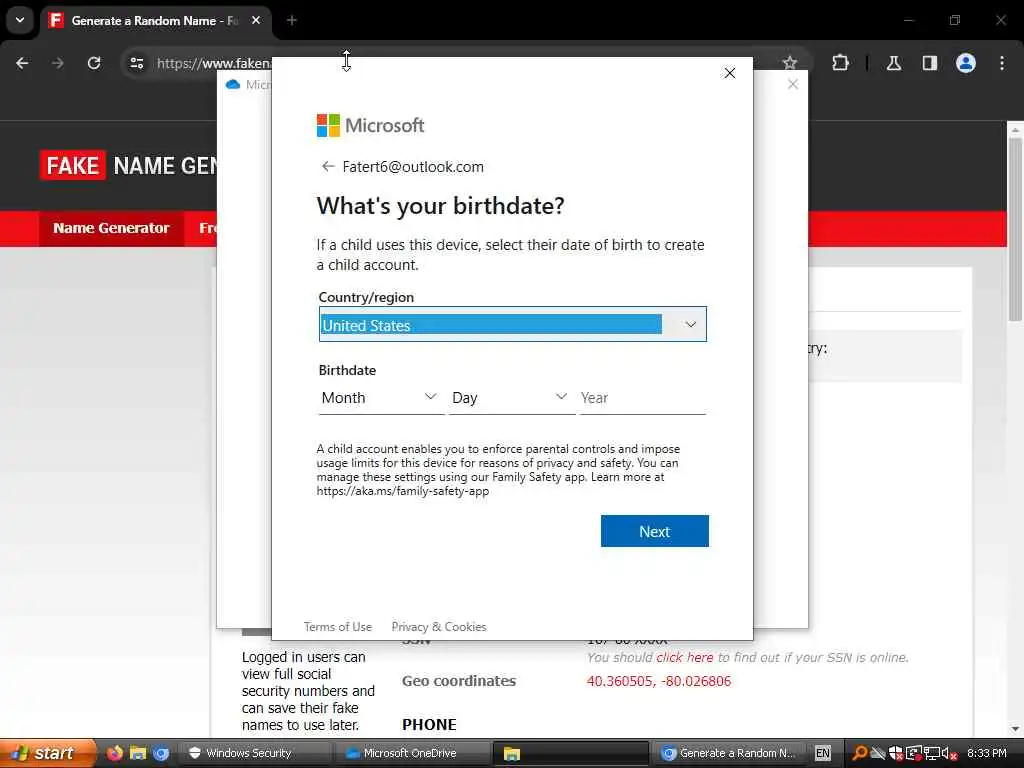Image resolution: width=1024 pixels, height=768 pixels.
Task: Open the Month dropdown under Birthdate
Action: (380, 398)
